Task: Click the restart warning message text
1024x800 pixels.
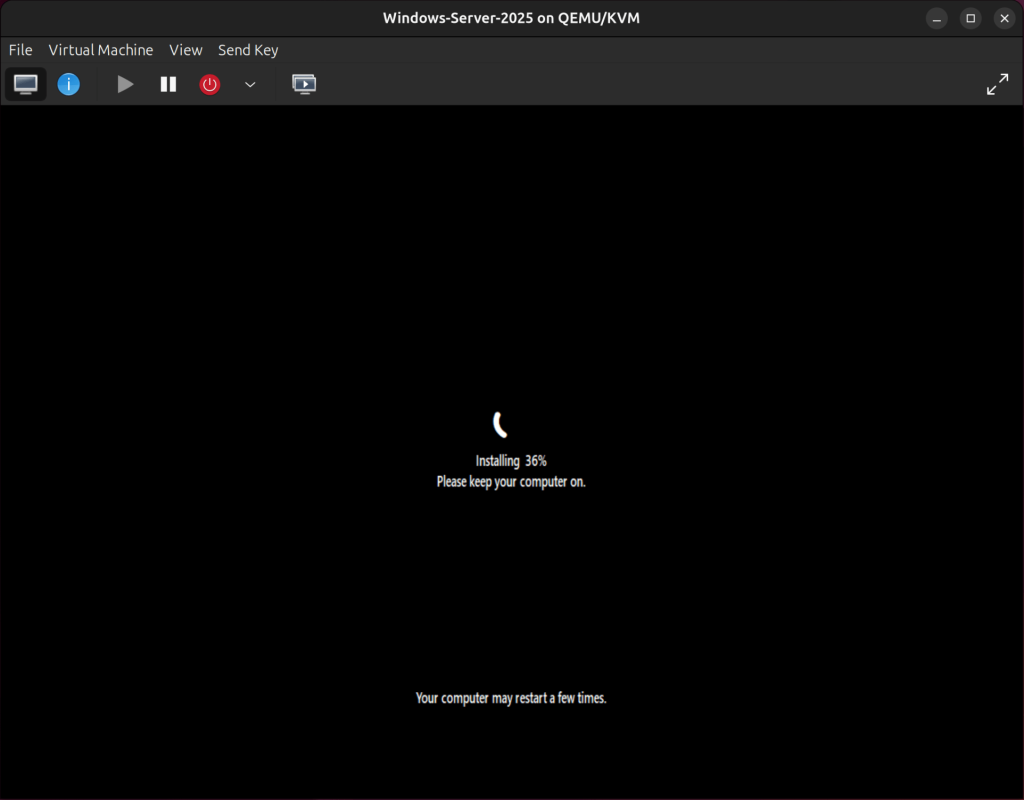Action: pos(511,698)
